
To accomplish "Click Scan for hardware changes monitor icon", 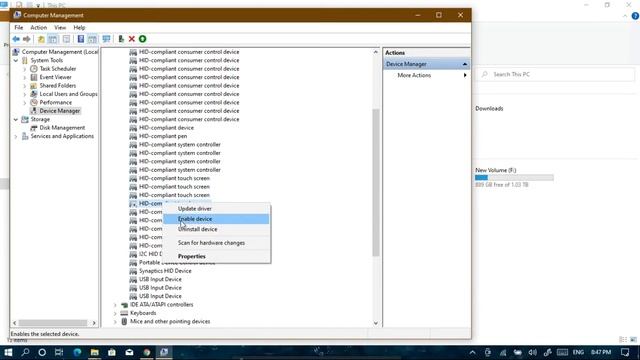I will (x=107, y=39).
